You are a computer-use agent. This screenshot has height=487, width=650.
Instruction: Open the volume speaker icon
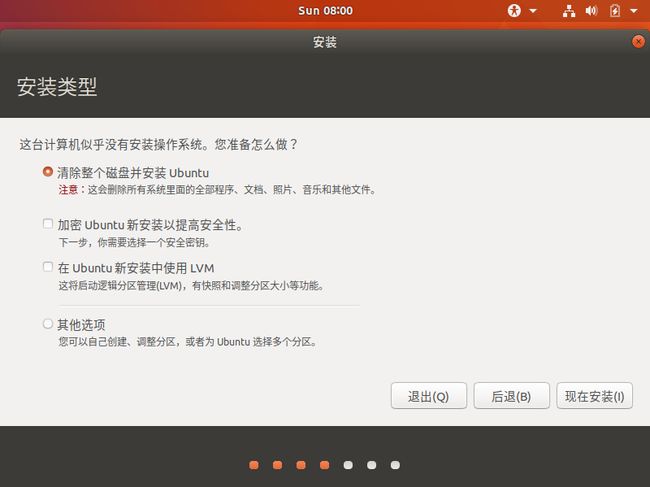[592, 10]
